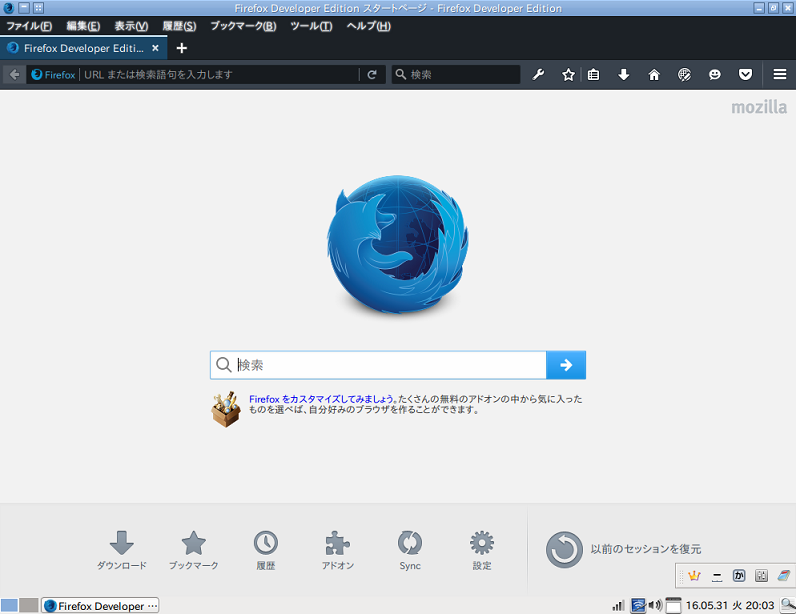Image resolution: width=796 pixels, height=614 pixels.
Task: Submit search with the blue arrow button
Action: [566, 365]
